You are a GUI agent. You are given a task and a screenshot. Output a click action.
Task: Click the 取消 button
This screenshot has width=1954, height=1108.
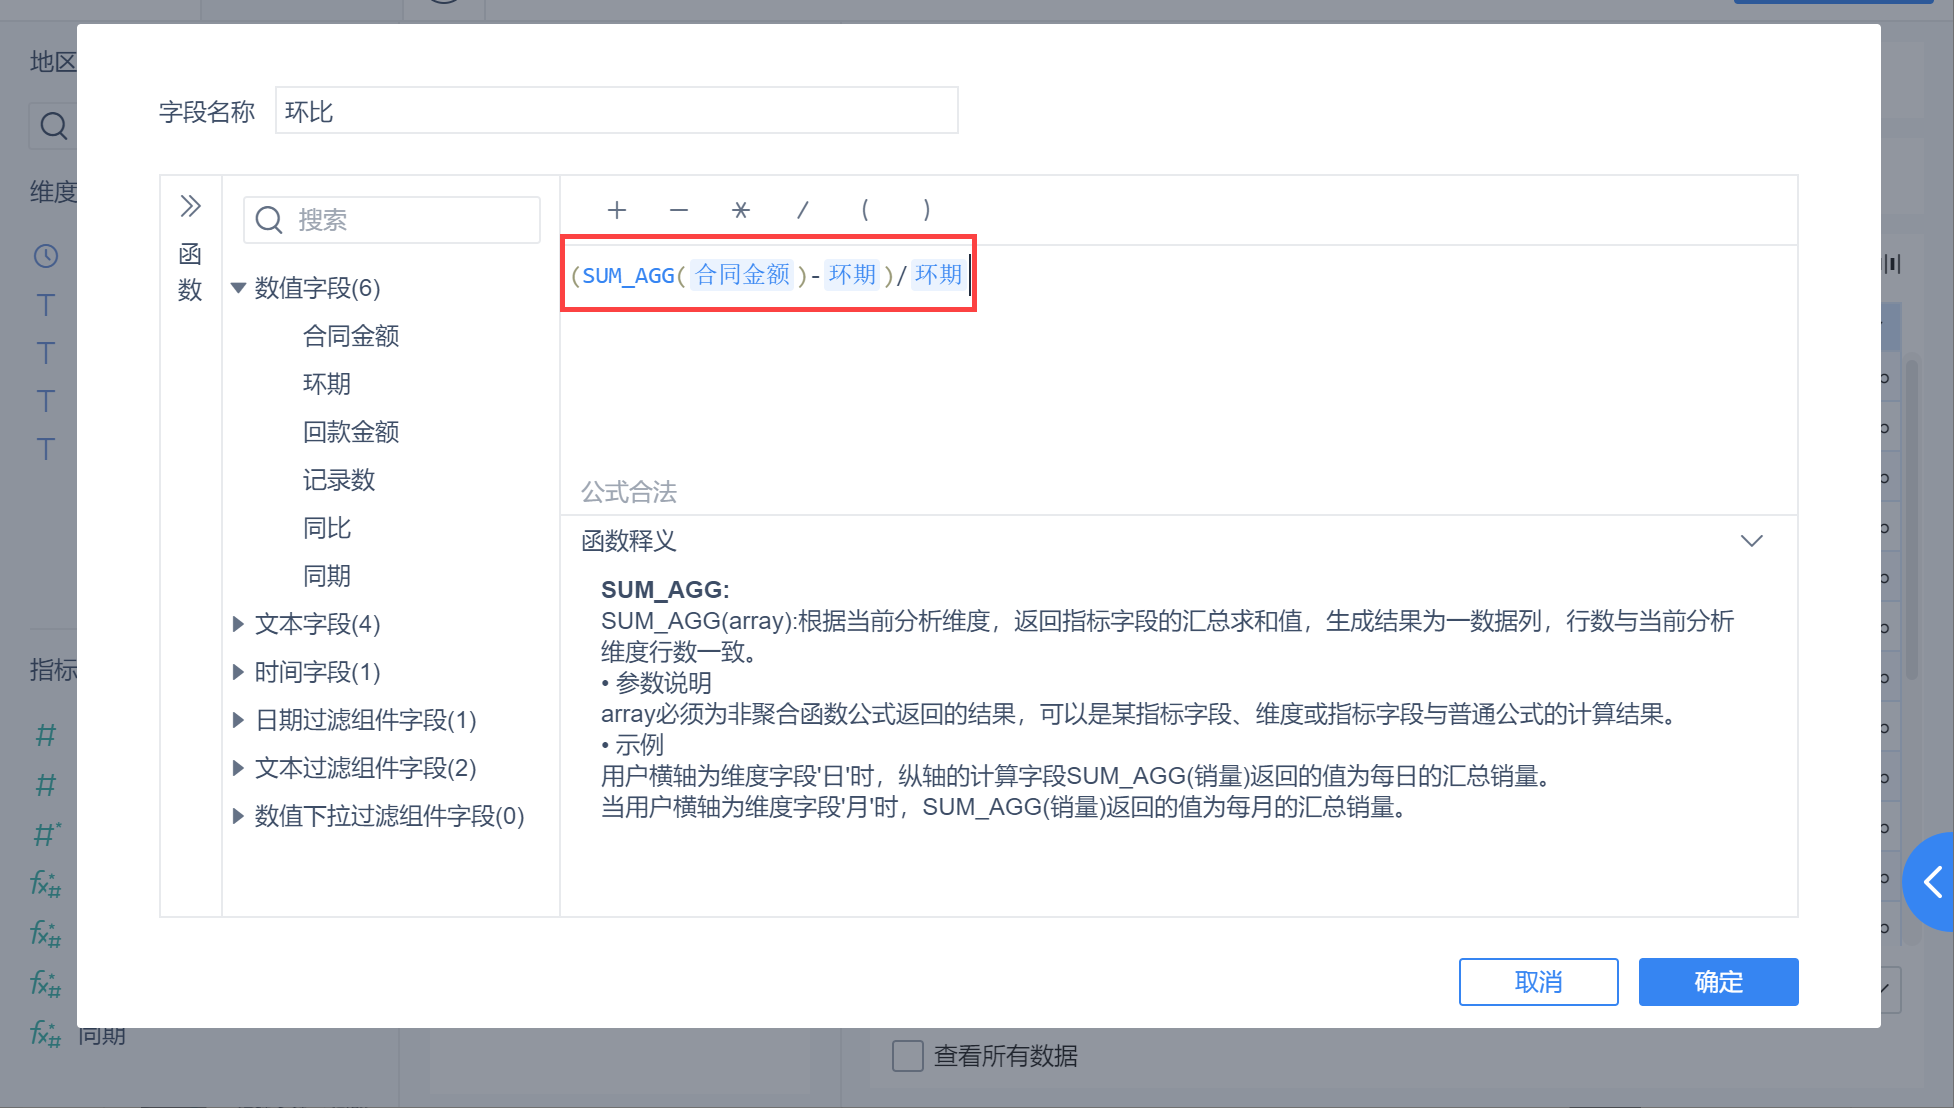(x=1538, y=982)
